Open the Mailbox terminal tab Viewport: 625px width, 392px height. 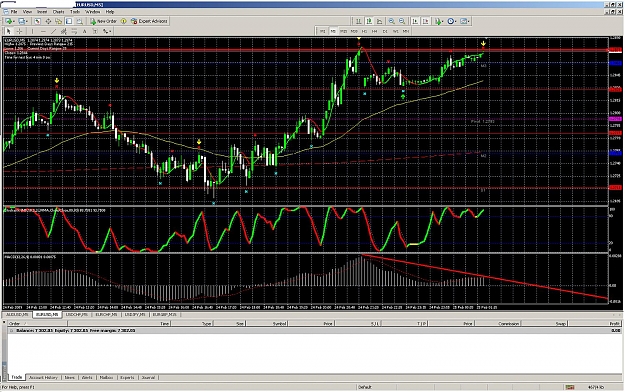[x=106, y=377]
